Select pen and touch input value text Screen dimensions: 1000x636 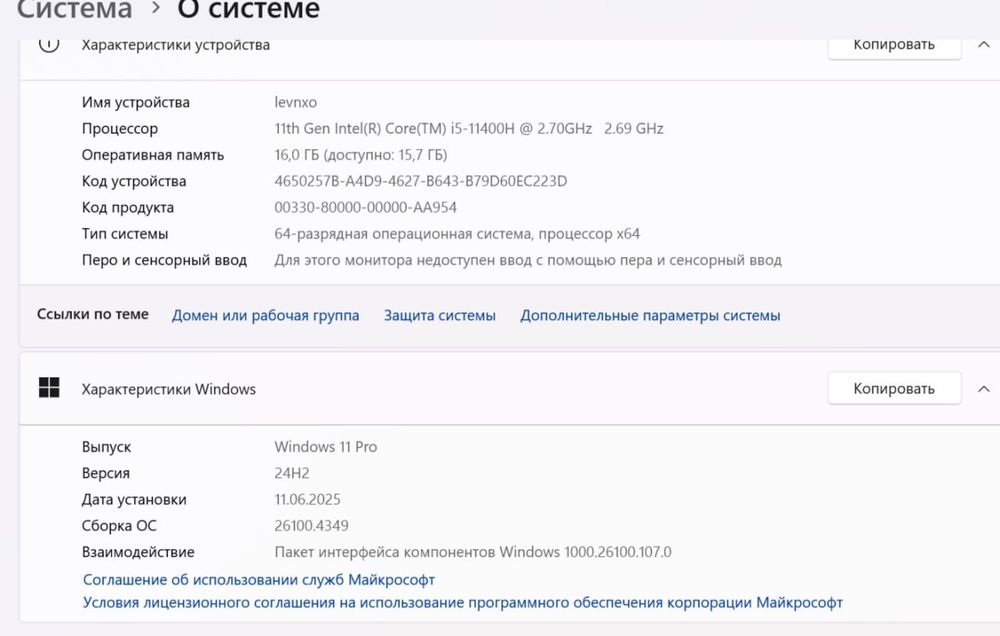(527, 260)
